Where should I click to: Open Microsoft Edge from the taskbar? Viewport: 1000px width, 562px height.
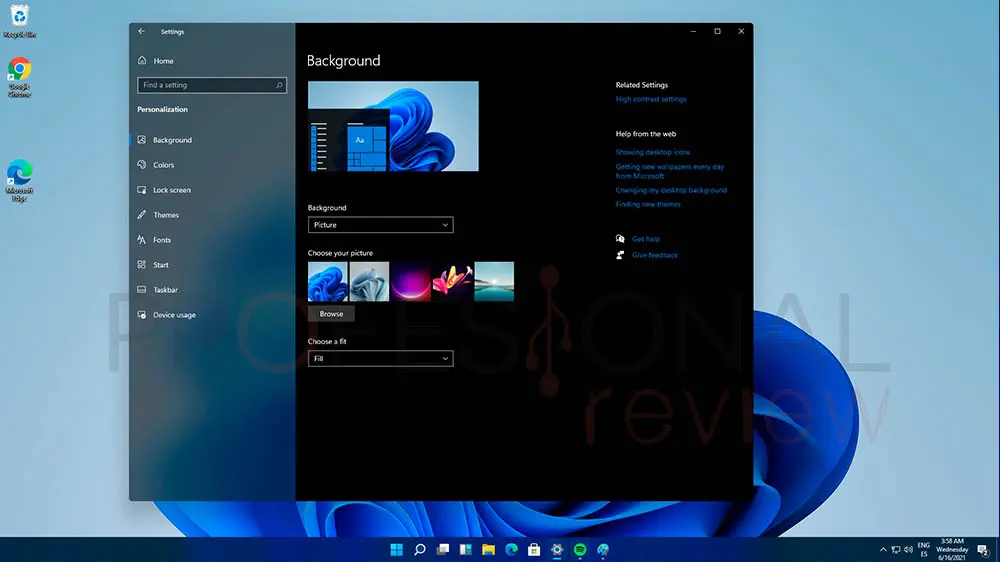point(511,549)
